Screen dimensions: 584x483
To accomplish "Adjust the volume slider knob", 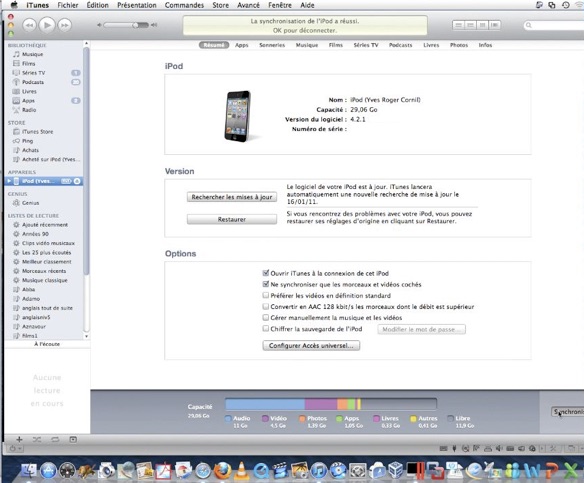I will [136, 25].
